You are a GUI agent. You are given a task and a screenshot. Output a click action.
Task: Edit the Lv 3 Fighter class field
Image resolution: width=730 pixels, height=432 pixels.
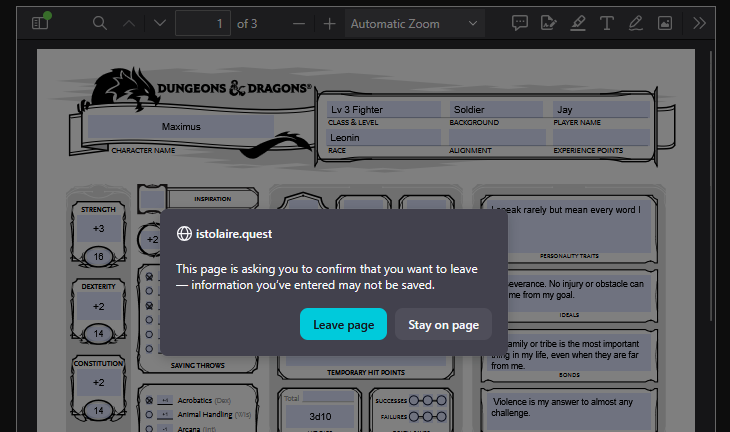[384, 109]
